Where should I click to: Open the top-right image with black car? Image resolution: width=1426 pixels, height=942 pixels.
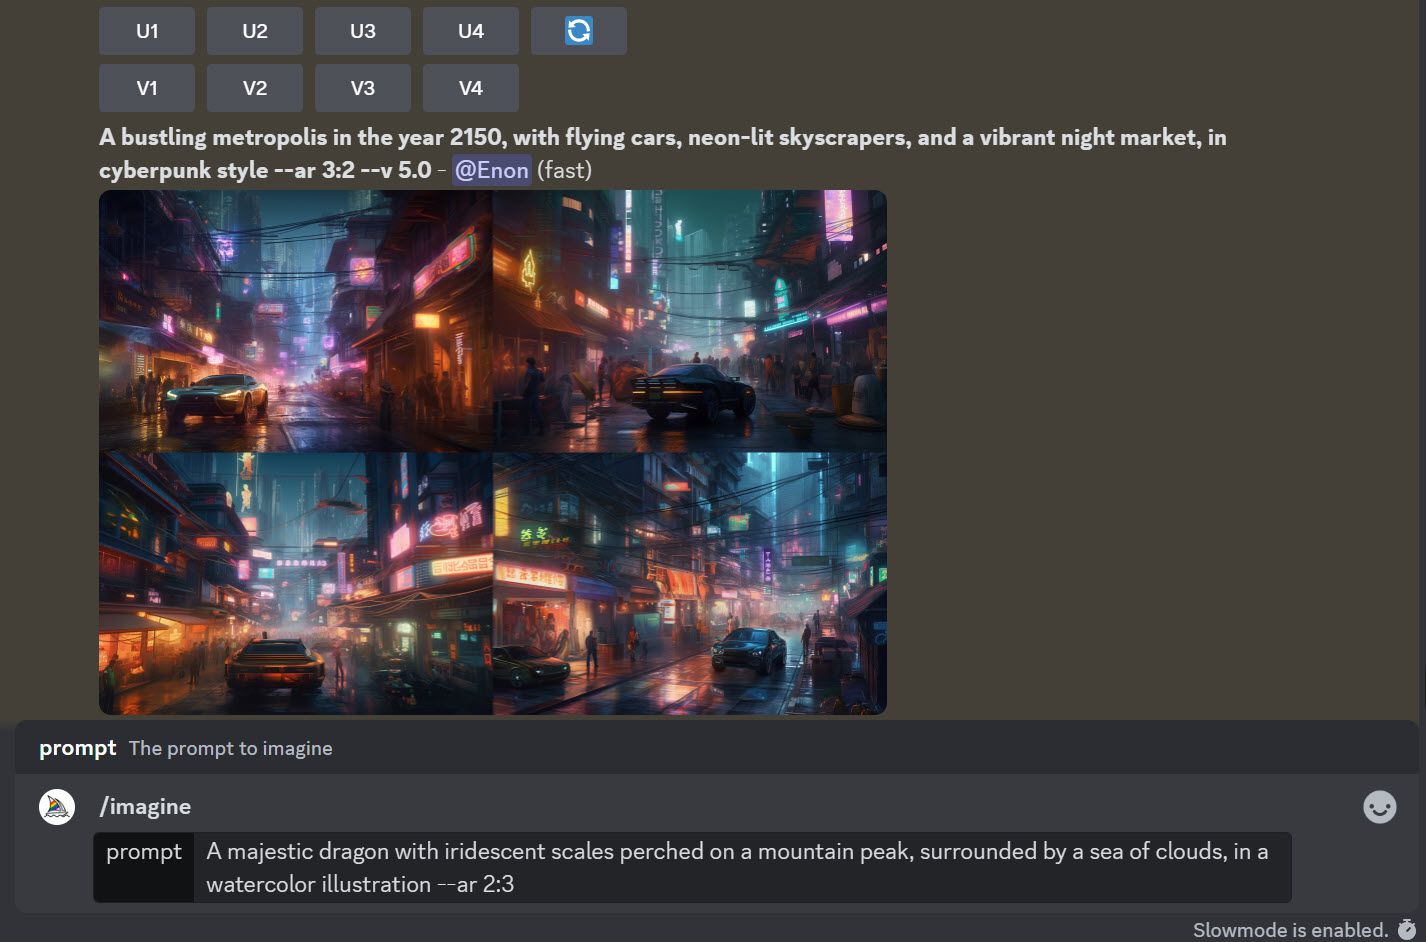[690, 320]
